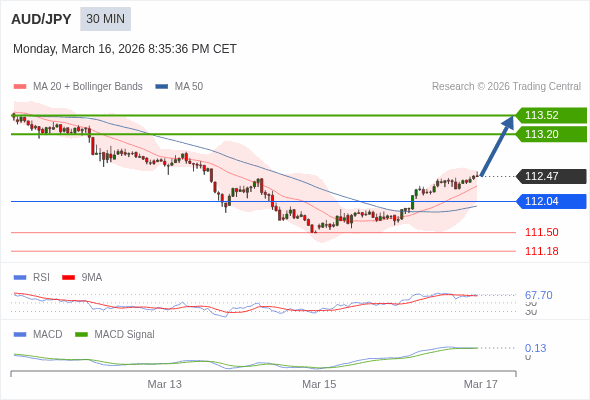The image size is (590, 400).
Task: Click the green 113.20 resistance price tag
Action: [x=551, y=134]
